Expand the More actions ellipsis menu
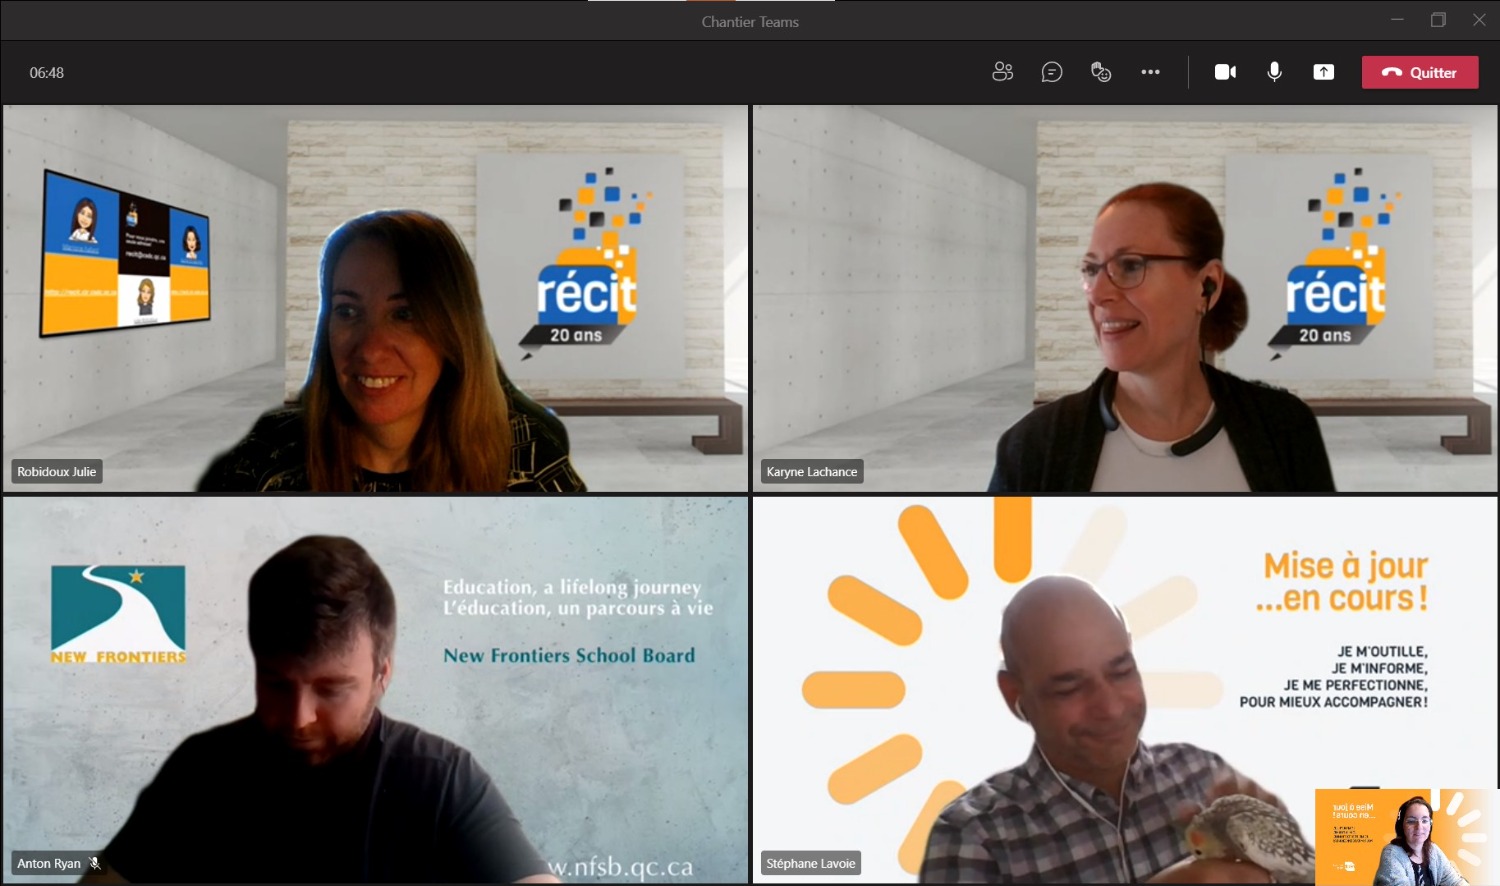 tap(1150, 72)
